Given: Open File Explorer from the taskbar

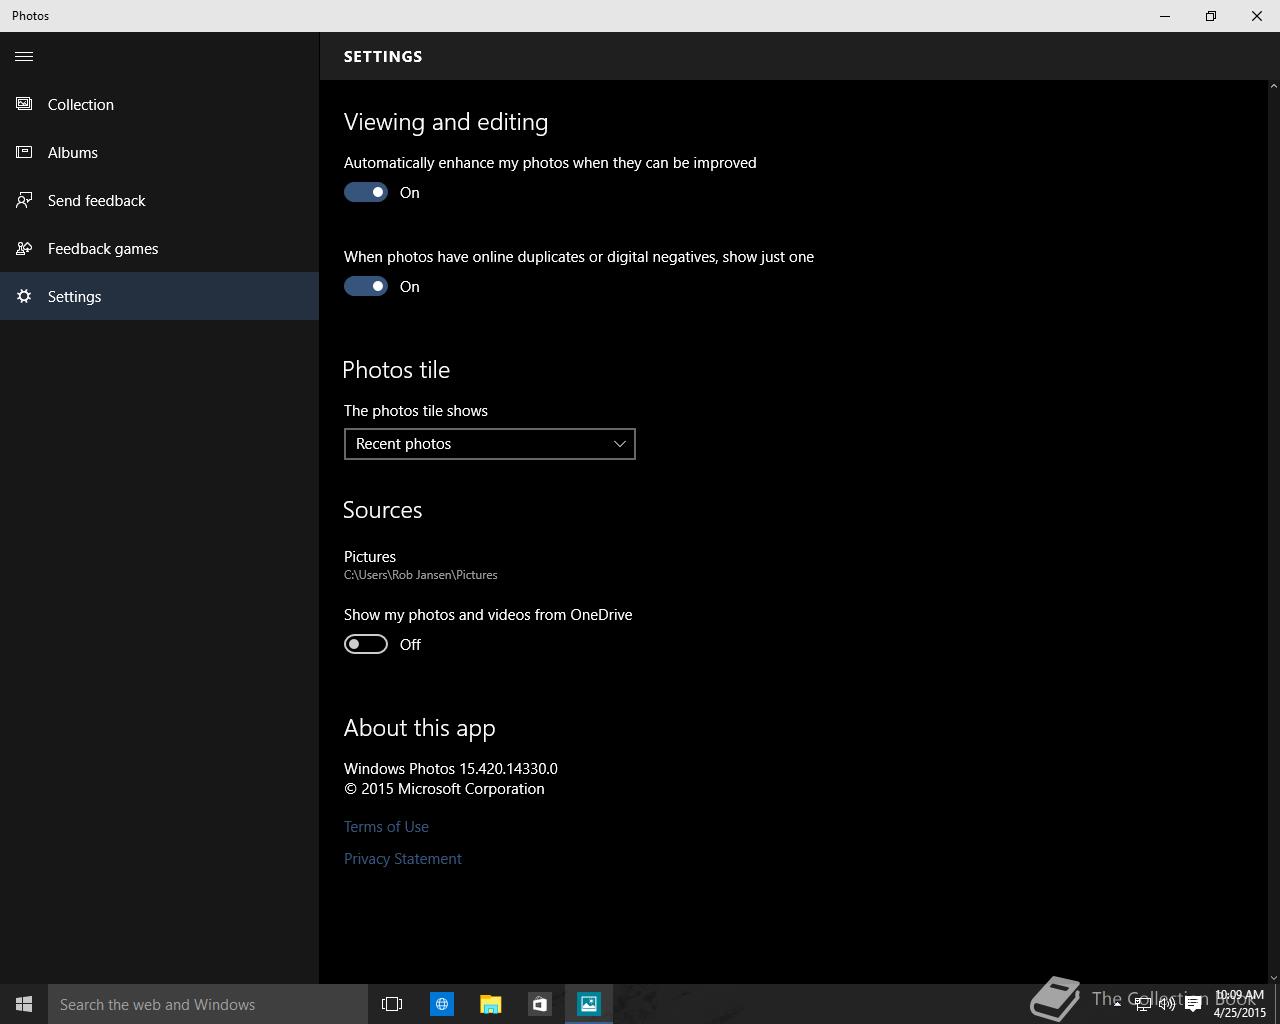Looking at the screenshot, I should pos(490,1004).
